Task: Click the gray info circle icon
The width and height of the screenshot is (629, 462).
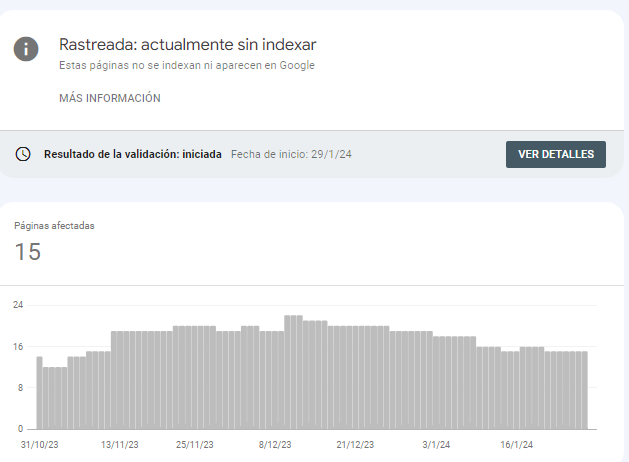Action: 26,49
